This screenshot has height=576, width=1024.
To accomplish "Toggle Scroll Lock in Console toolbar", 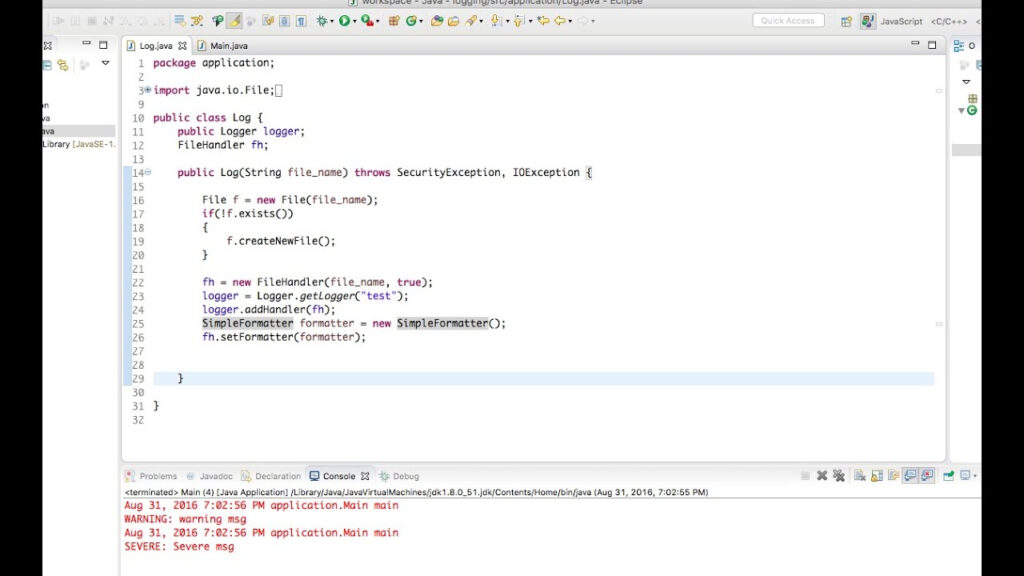I will [x=876, y=475].
